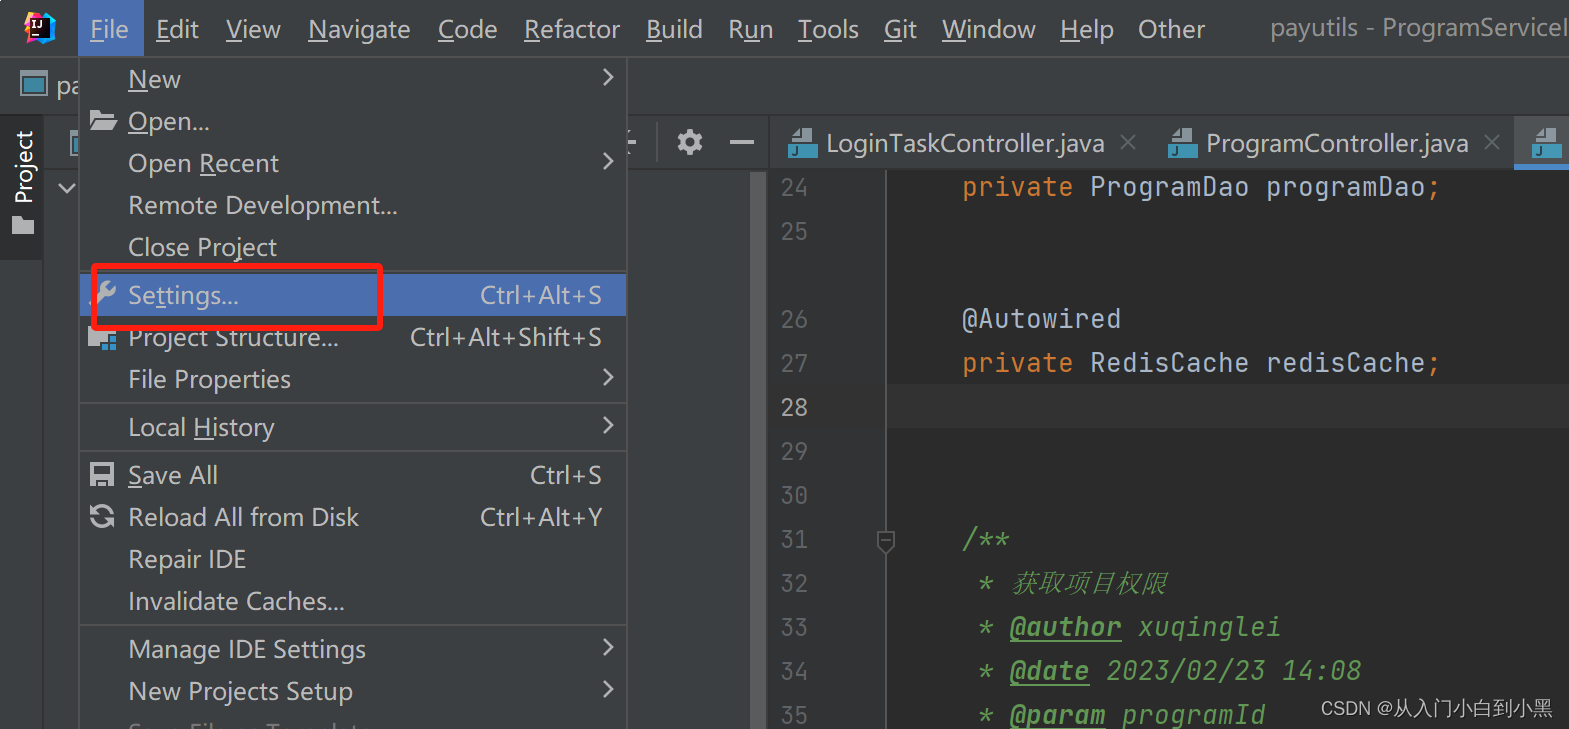The image size is (1569, 729).
Task: Choose Settings... in the File menu
Action: click(x=353, y=295)
